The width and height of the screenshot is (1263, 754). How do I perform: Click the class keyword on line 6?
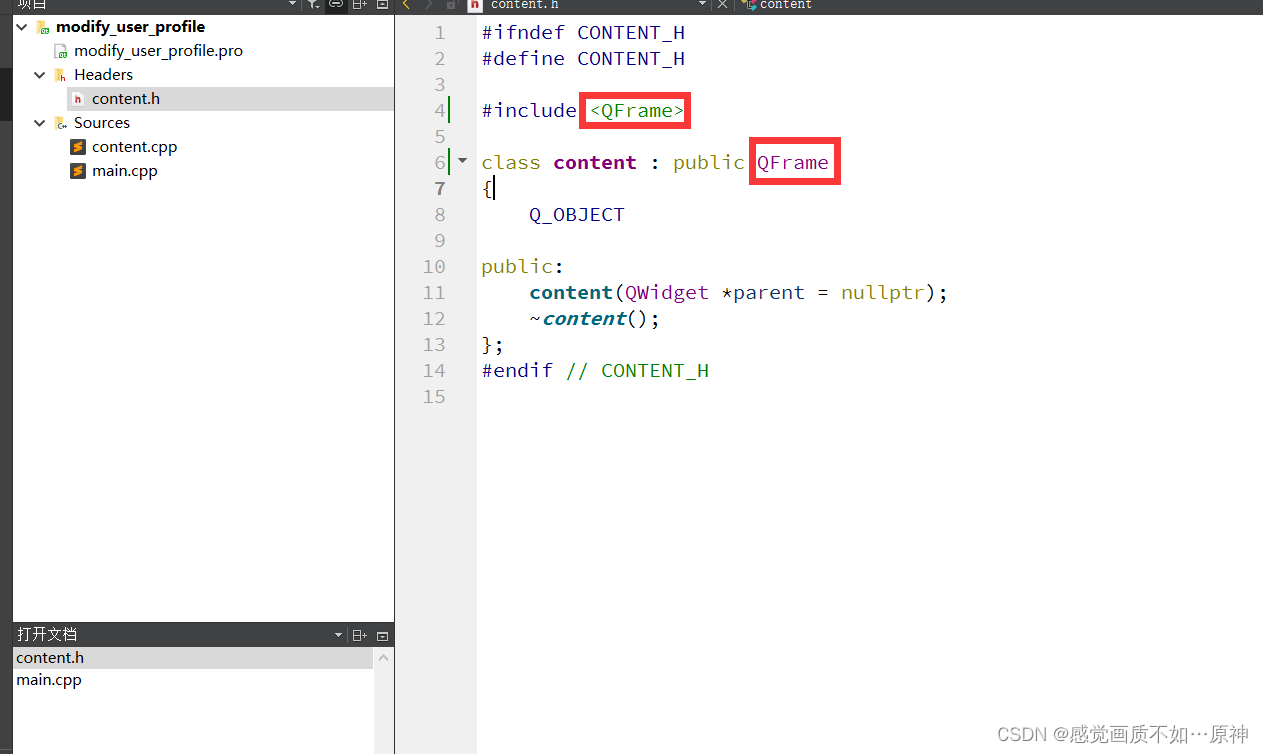pyautogui.click(x=511, y=163)
